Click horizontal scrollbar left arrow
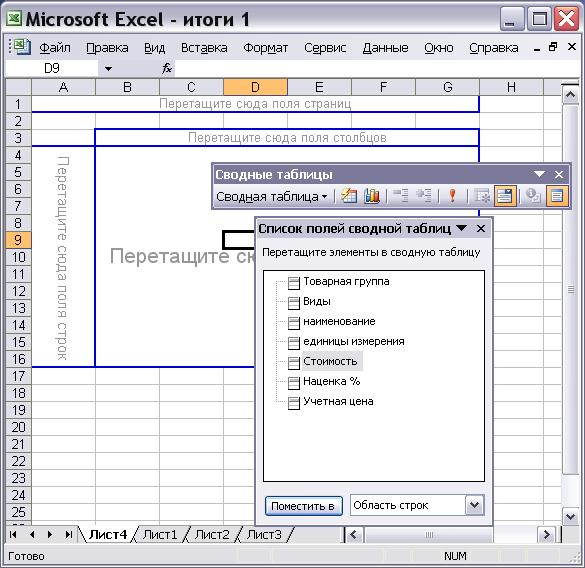This screenshot has height=568, width=585. [x=353, y=535]
